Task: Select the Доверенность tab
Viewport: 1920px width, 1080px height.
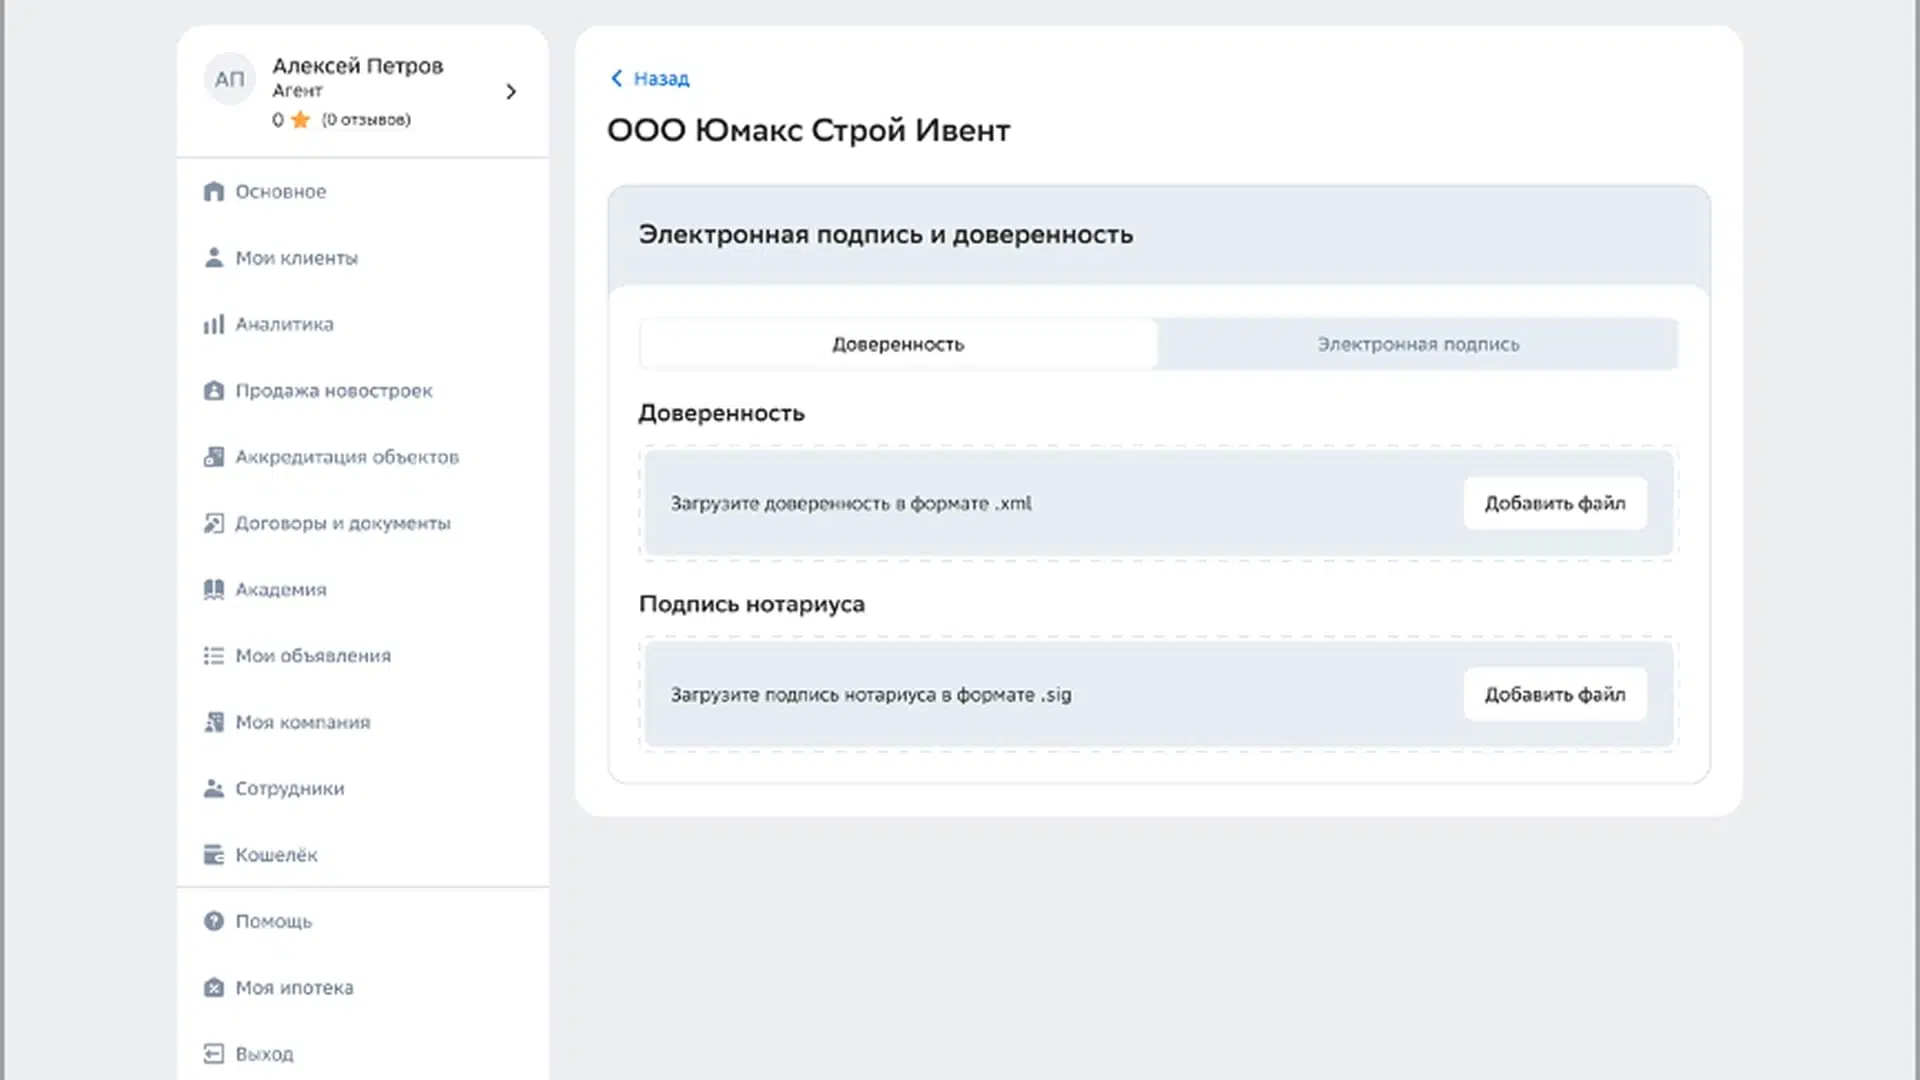Action: 898,344
